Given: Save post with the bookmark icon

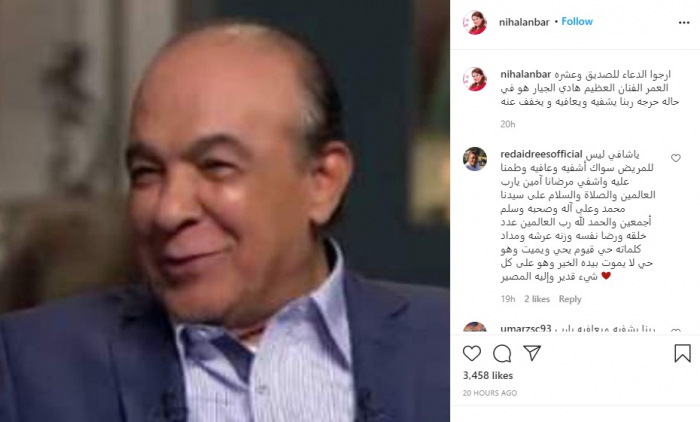Looking at the screenshot, I should pos(682,353).
